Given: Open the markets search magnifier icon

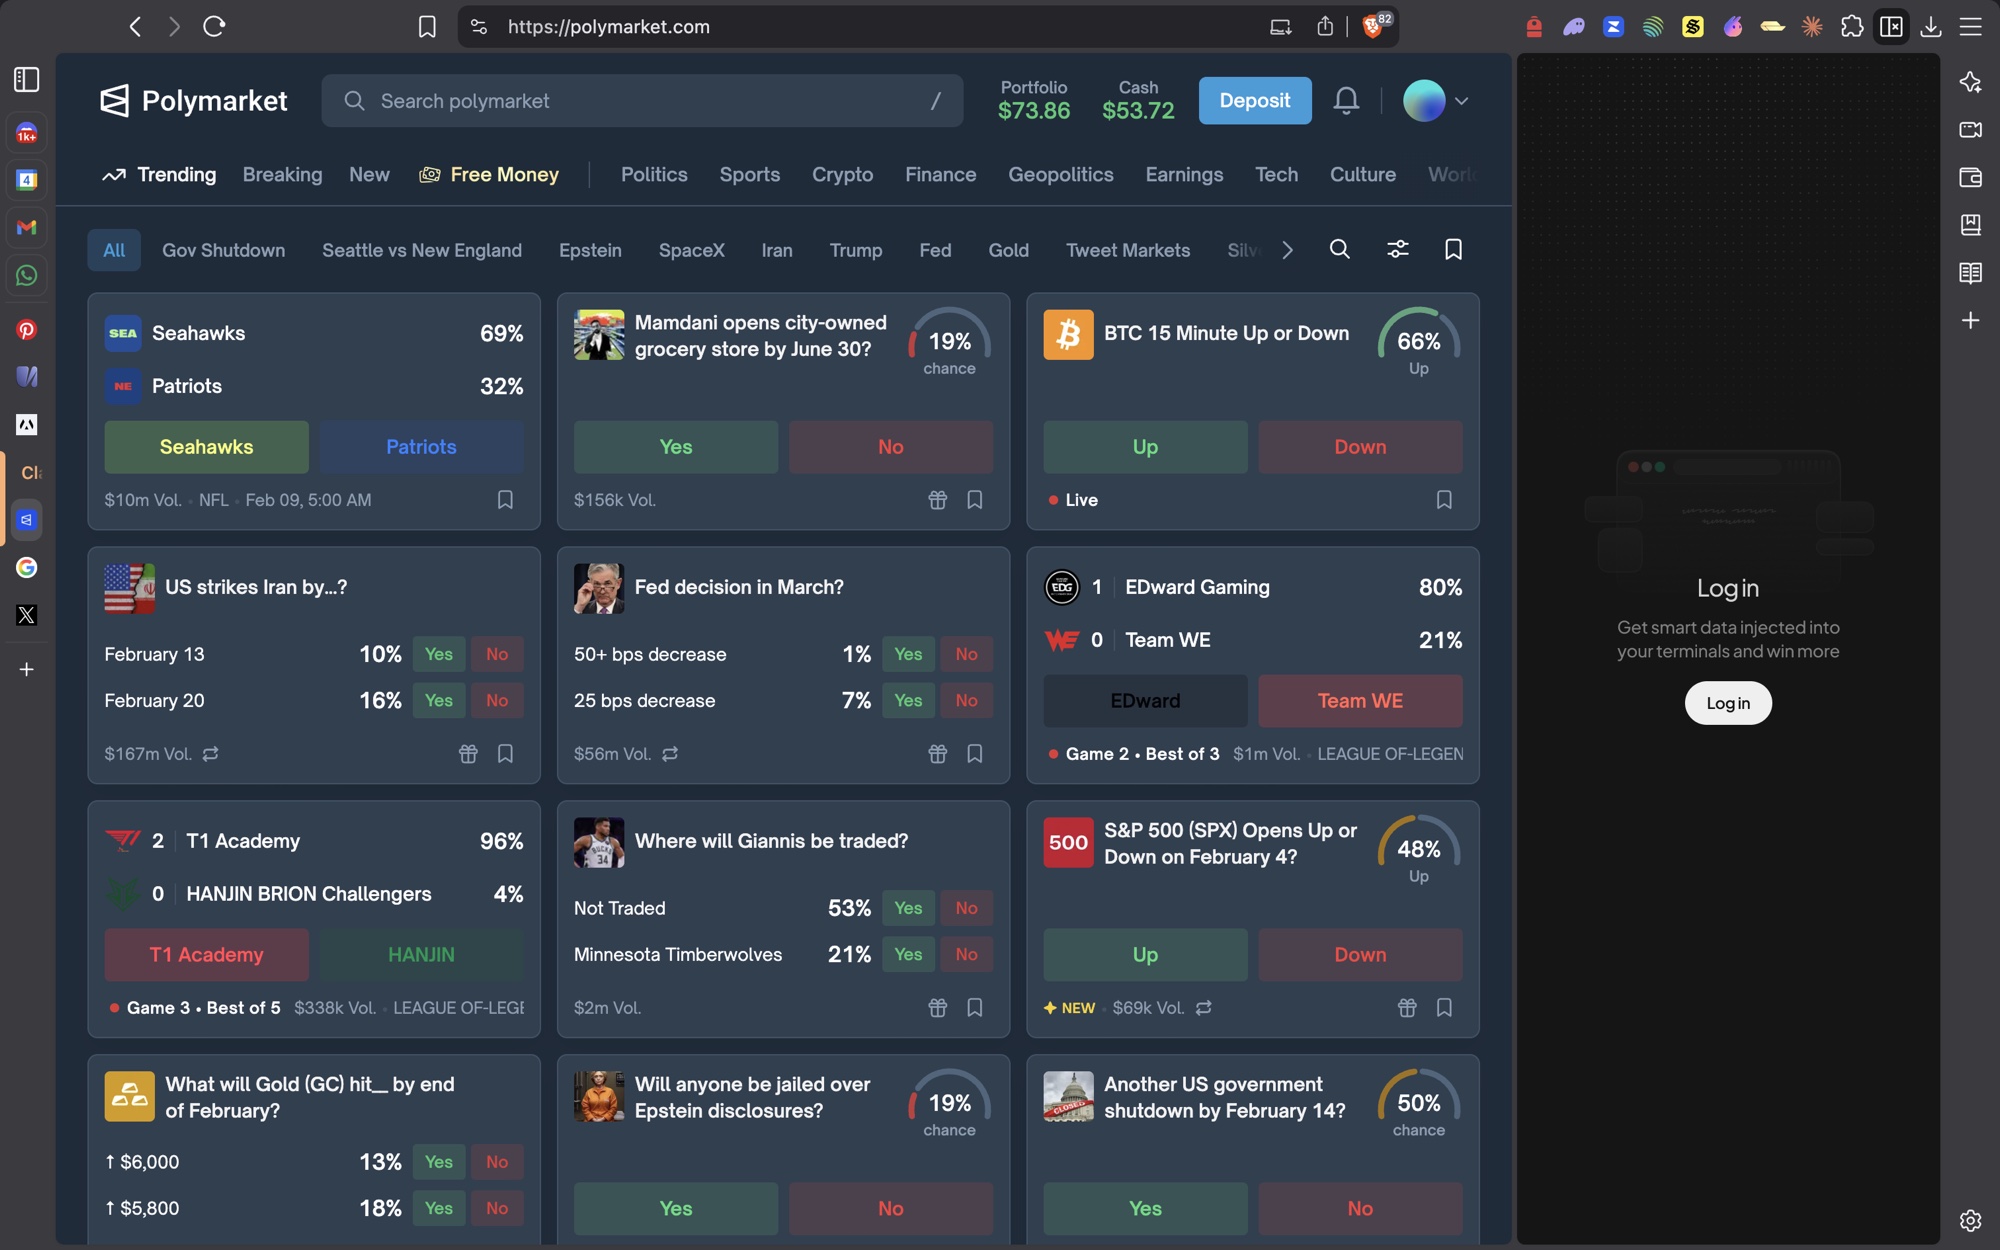Looking at the screenshot, I should coord(1340,250).
